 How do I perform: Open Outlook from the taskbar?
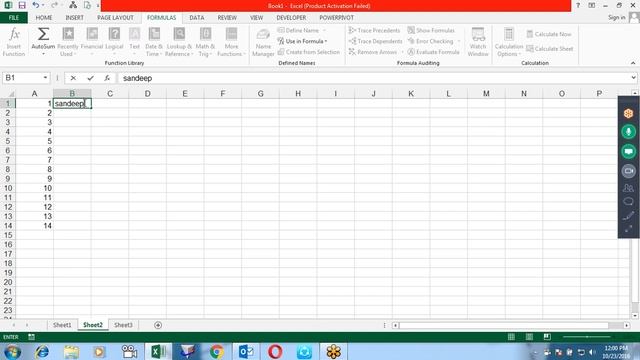point(246,351)
